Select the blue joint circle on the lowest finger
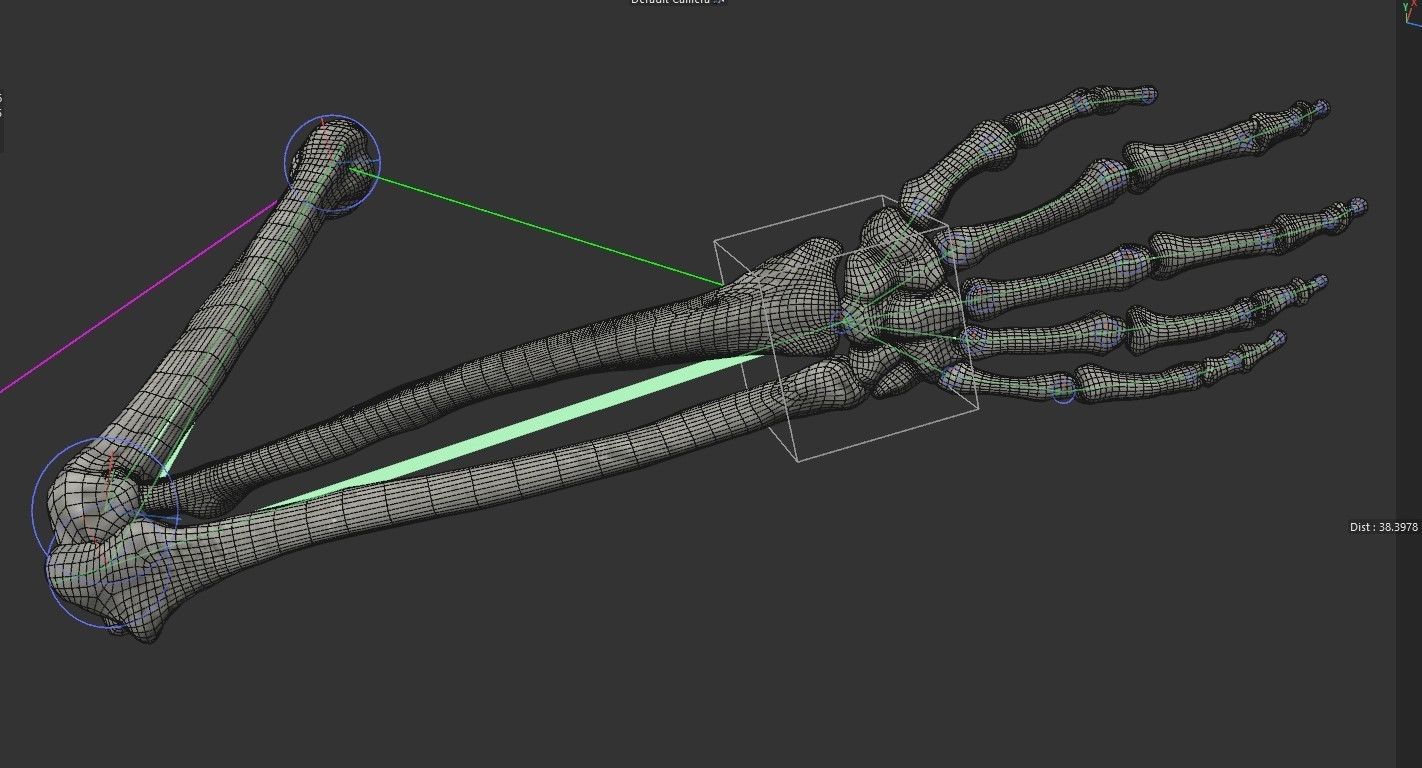The height and width of the screenshot is (768, 1422). pos(1064,392)
